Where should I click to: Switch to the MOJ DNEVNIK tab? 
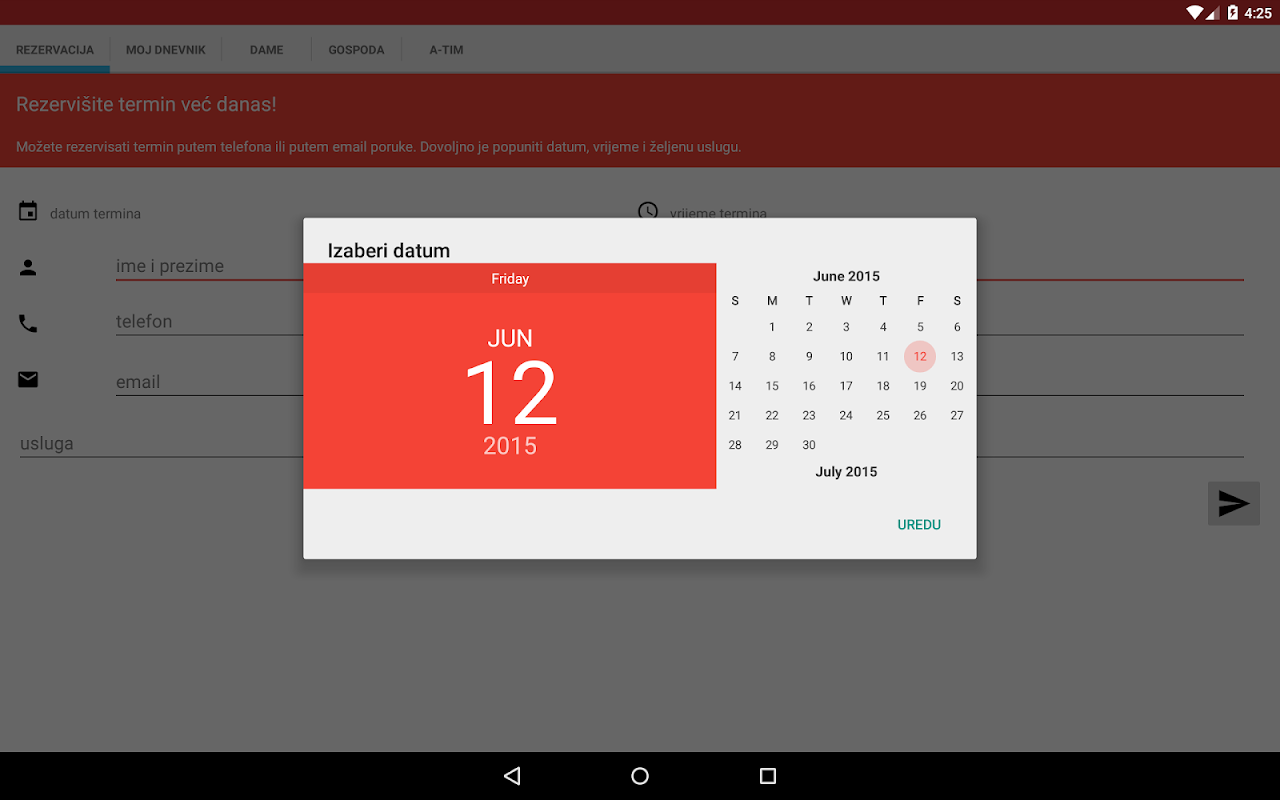pyautogui.click(x=166, y=50)
